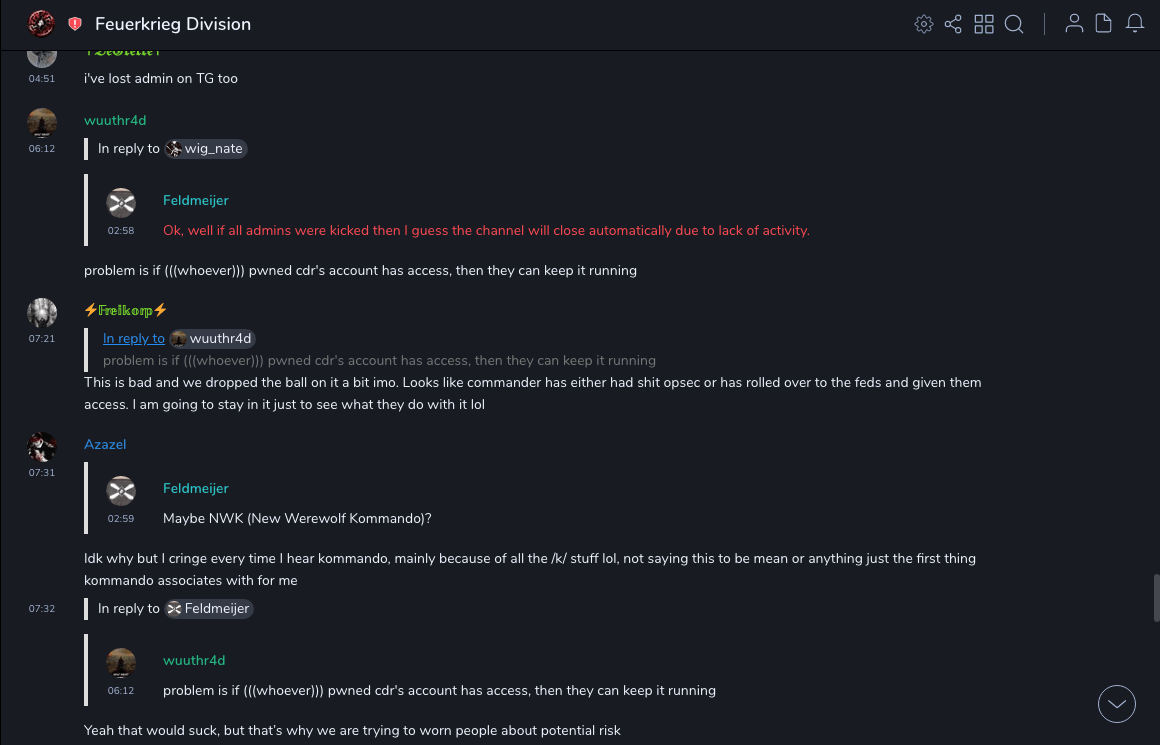Open the wig_nate user pill
Viewport: 1160px width, 745px height.
tap(205, 148)
